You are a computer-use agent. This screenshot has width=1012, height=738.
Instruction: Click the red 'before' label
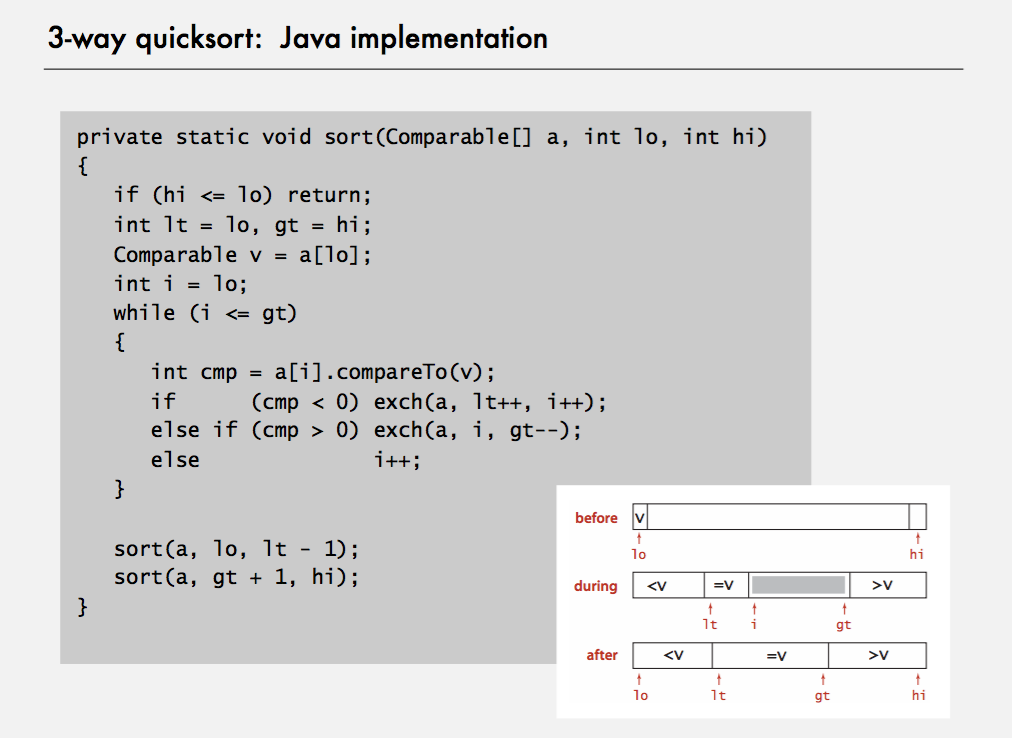point(596,518)
